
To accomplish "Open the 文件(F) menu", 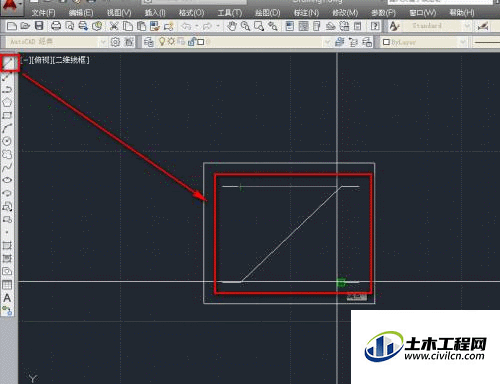I will click(43, 13).
